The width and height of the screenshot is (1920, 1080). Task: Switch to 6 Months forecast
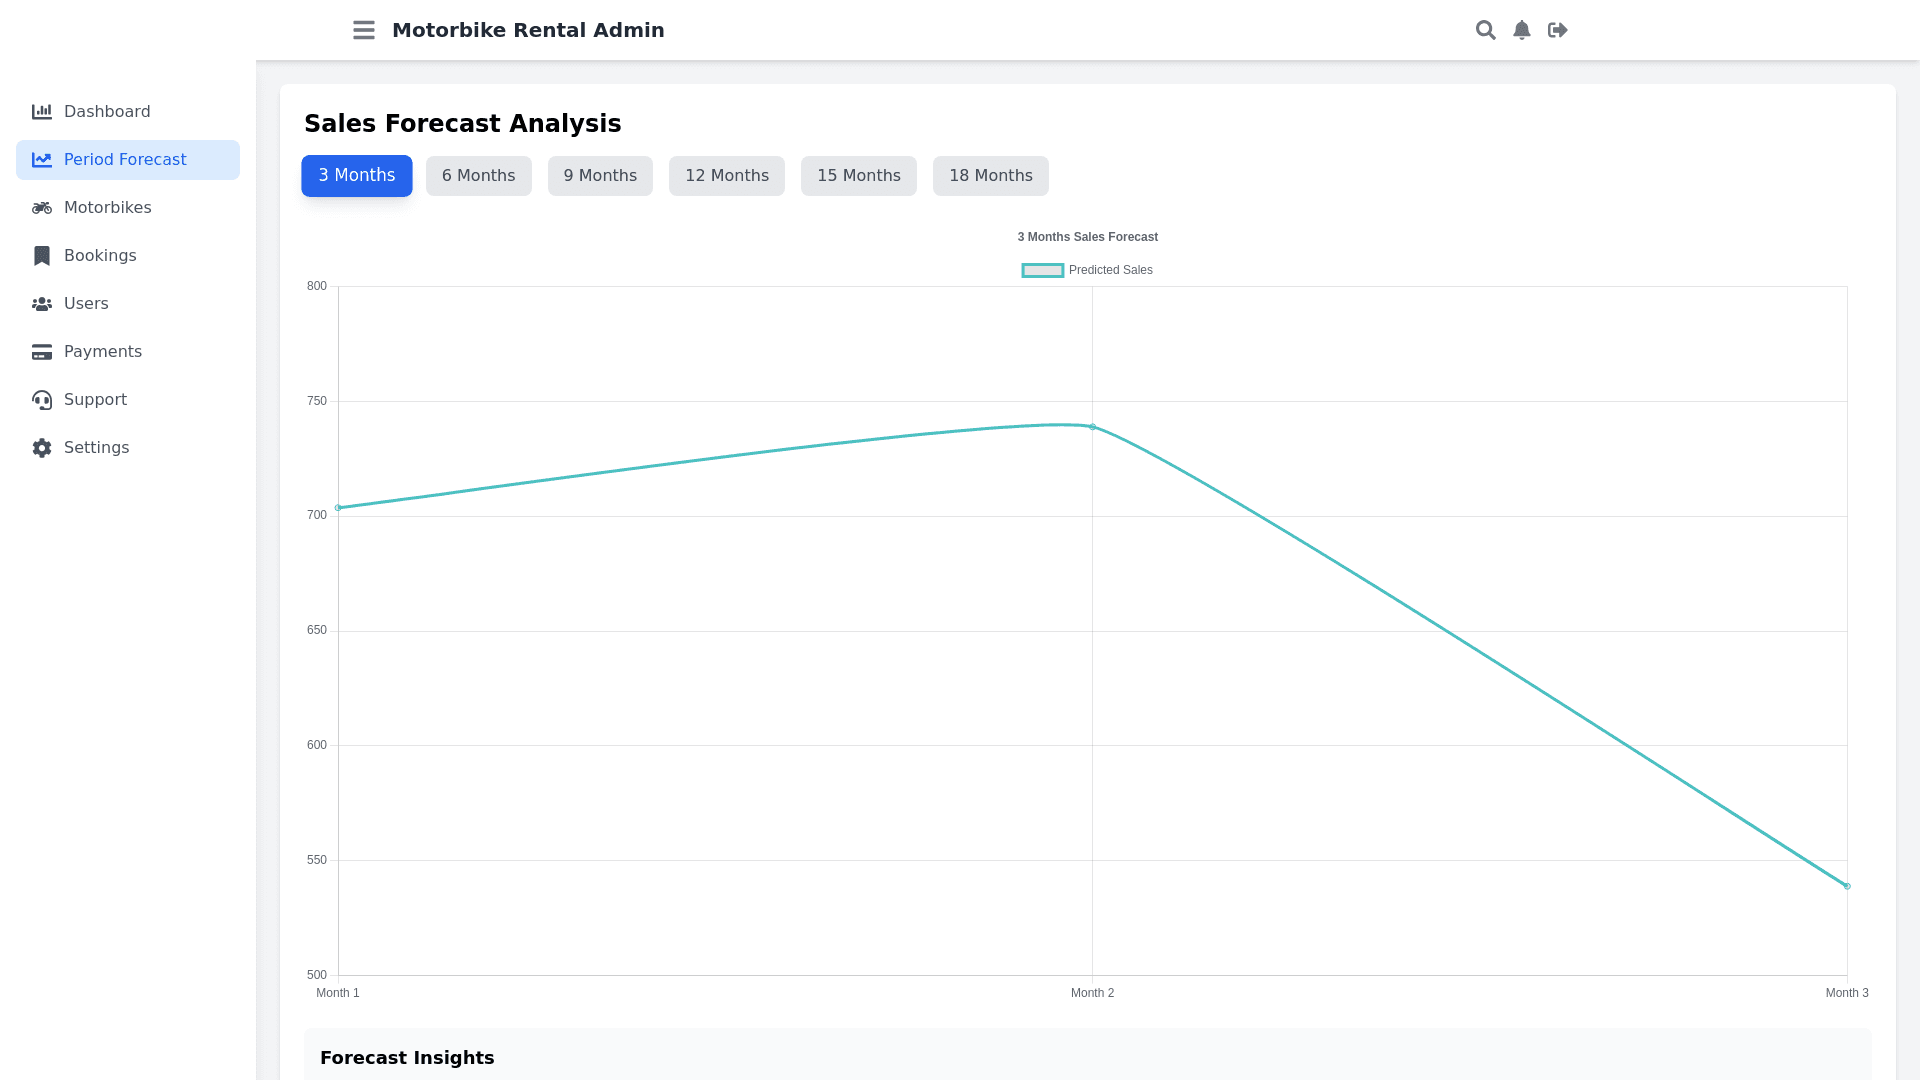479,176
